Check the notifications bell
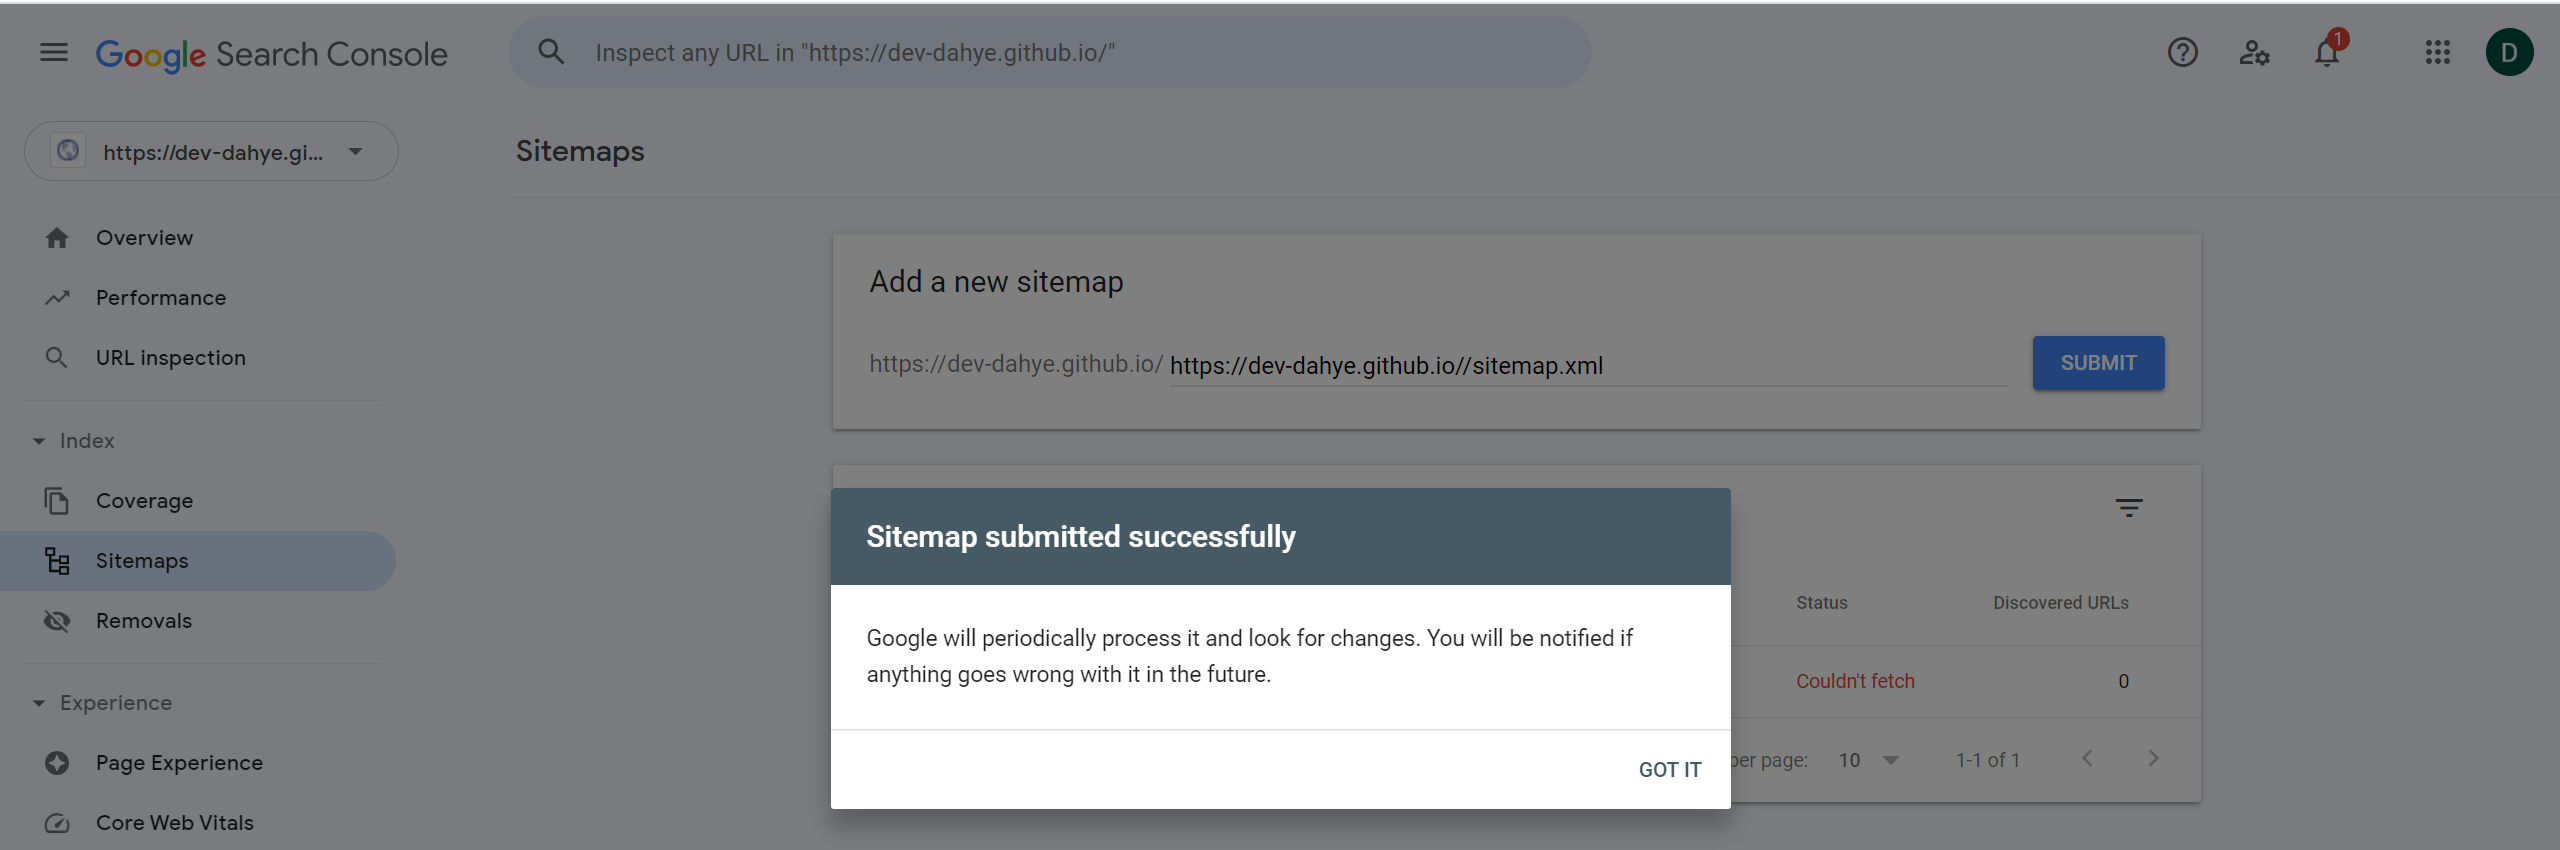The height and width of the screenshot is (850, 2560). point(2327,52)
